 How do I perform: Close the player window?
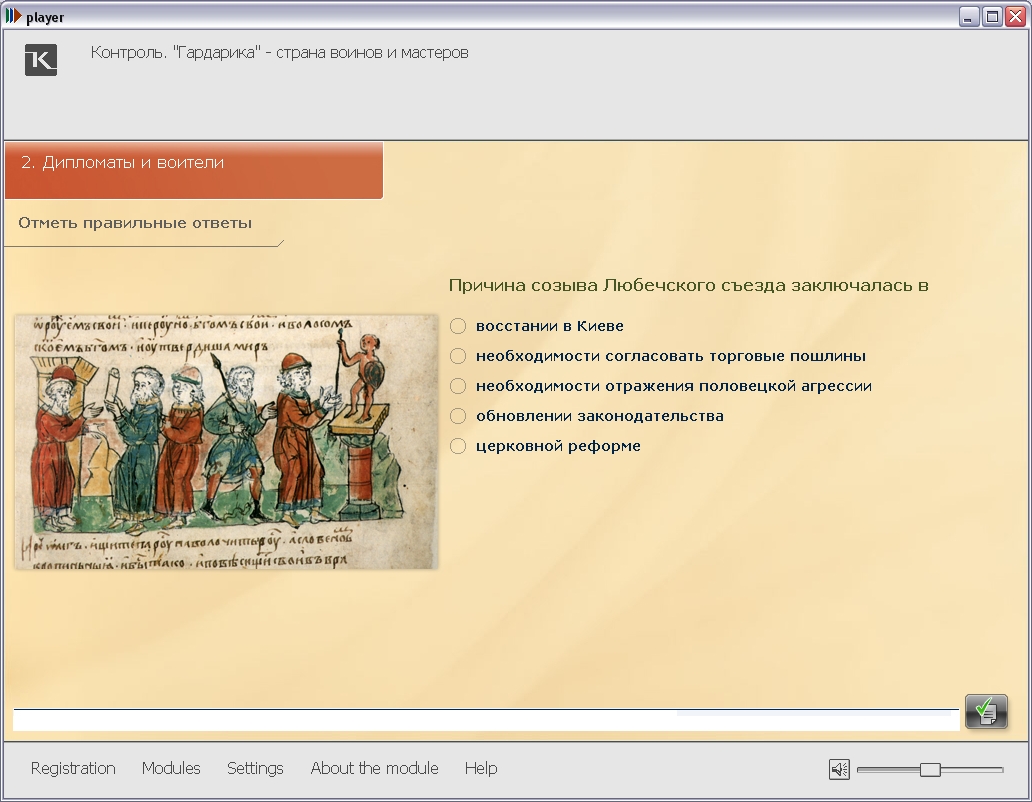coord(1015,16)
